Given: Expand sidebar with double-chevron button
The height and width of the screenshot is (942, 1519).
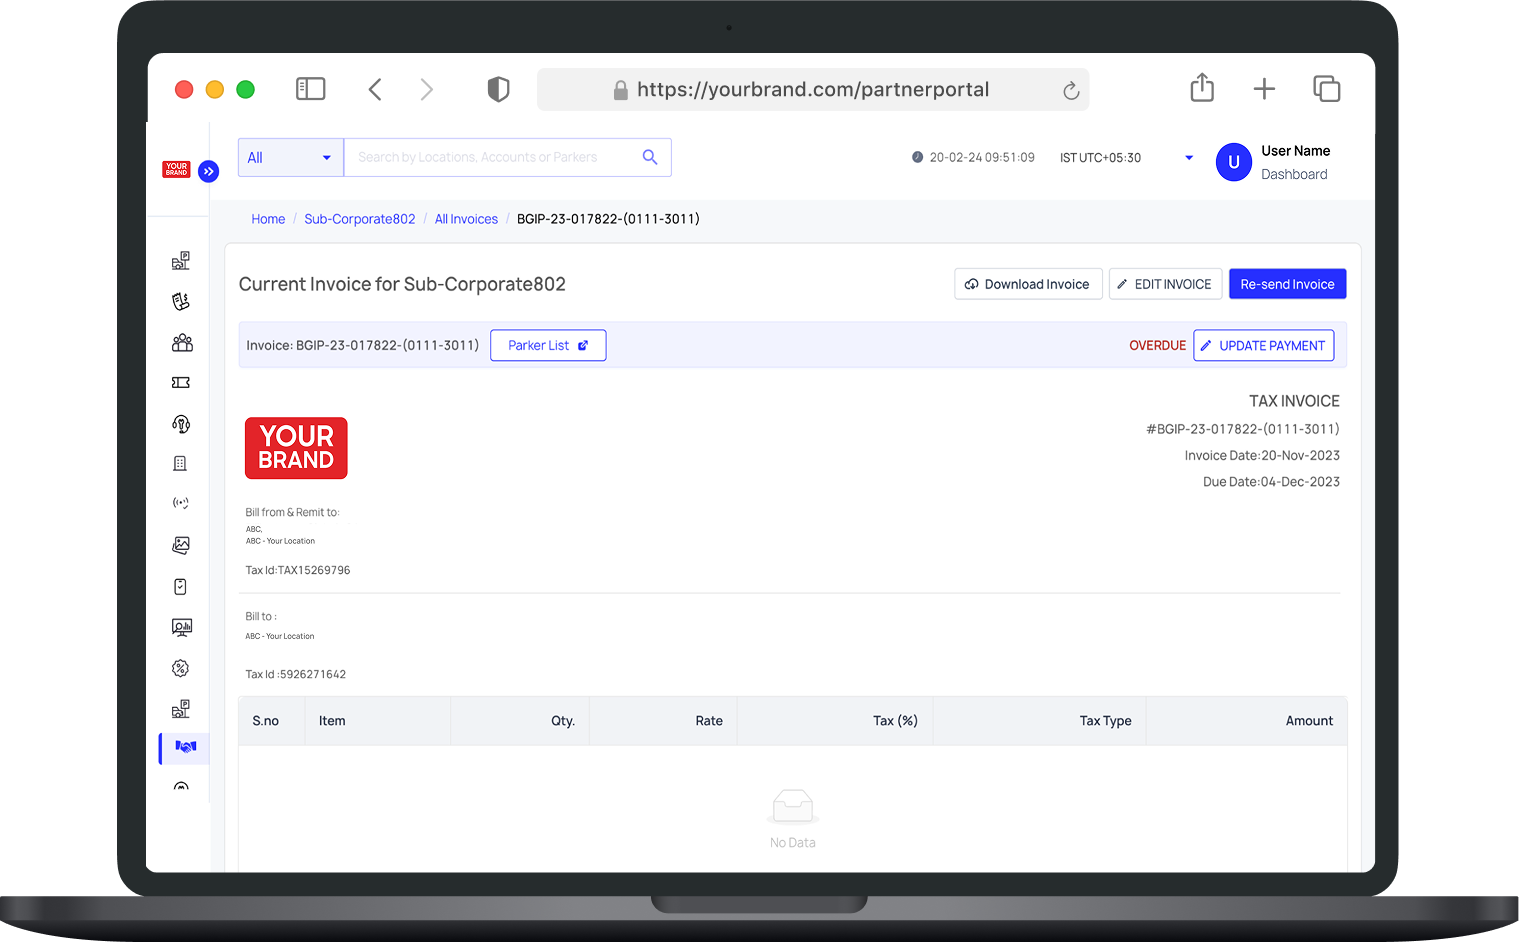Looking at the screenshot, I should [x=208, y=171].
